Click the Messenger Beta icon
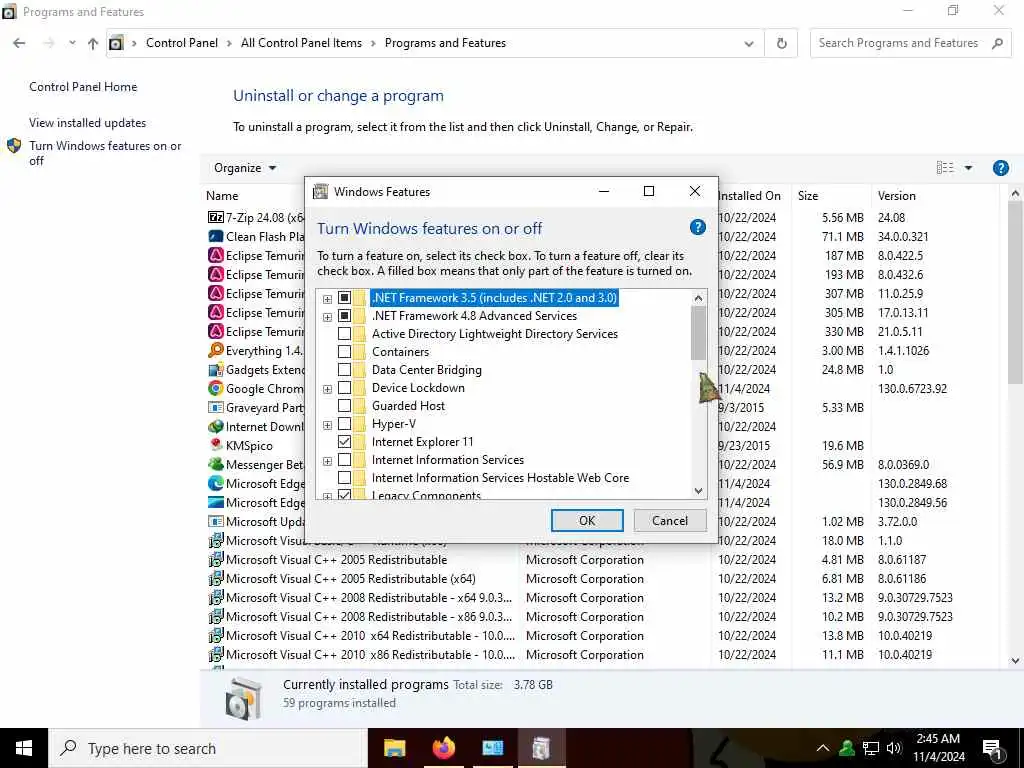This screenshot has width=1024, height=768. pos(216,464)
